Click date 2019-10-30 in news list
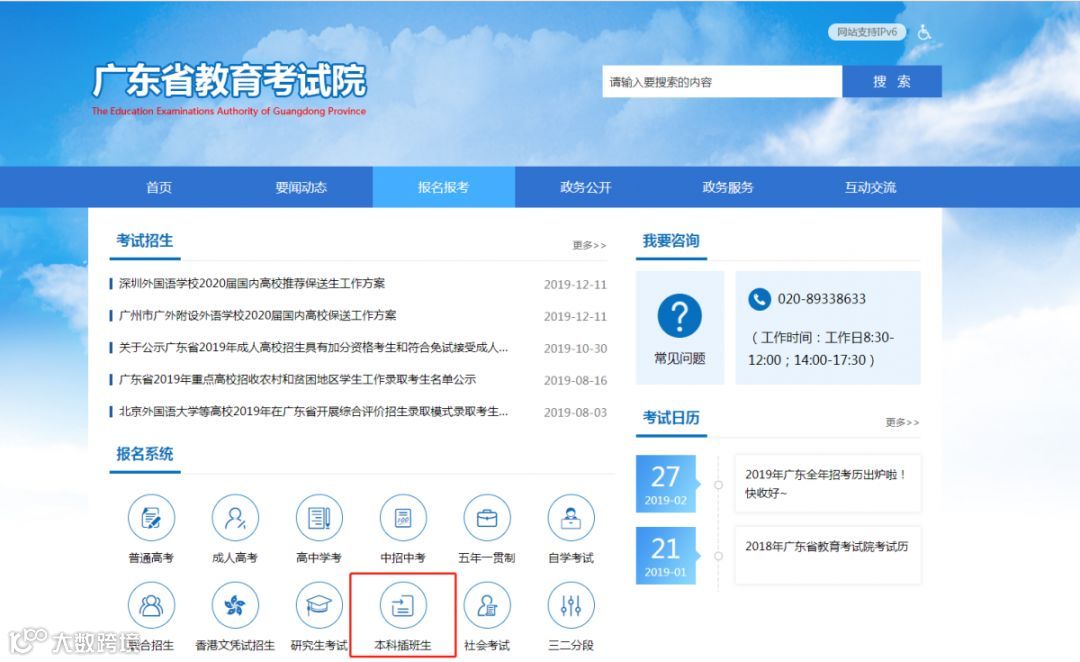1080x662 pixels. [x=575, y=349]
